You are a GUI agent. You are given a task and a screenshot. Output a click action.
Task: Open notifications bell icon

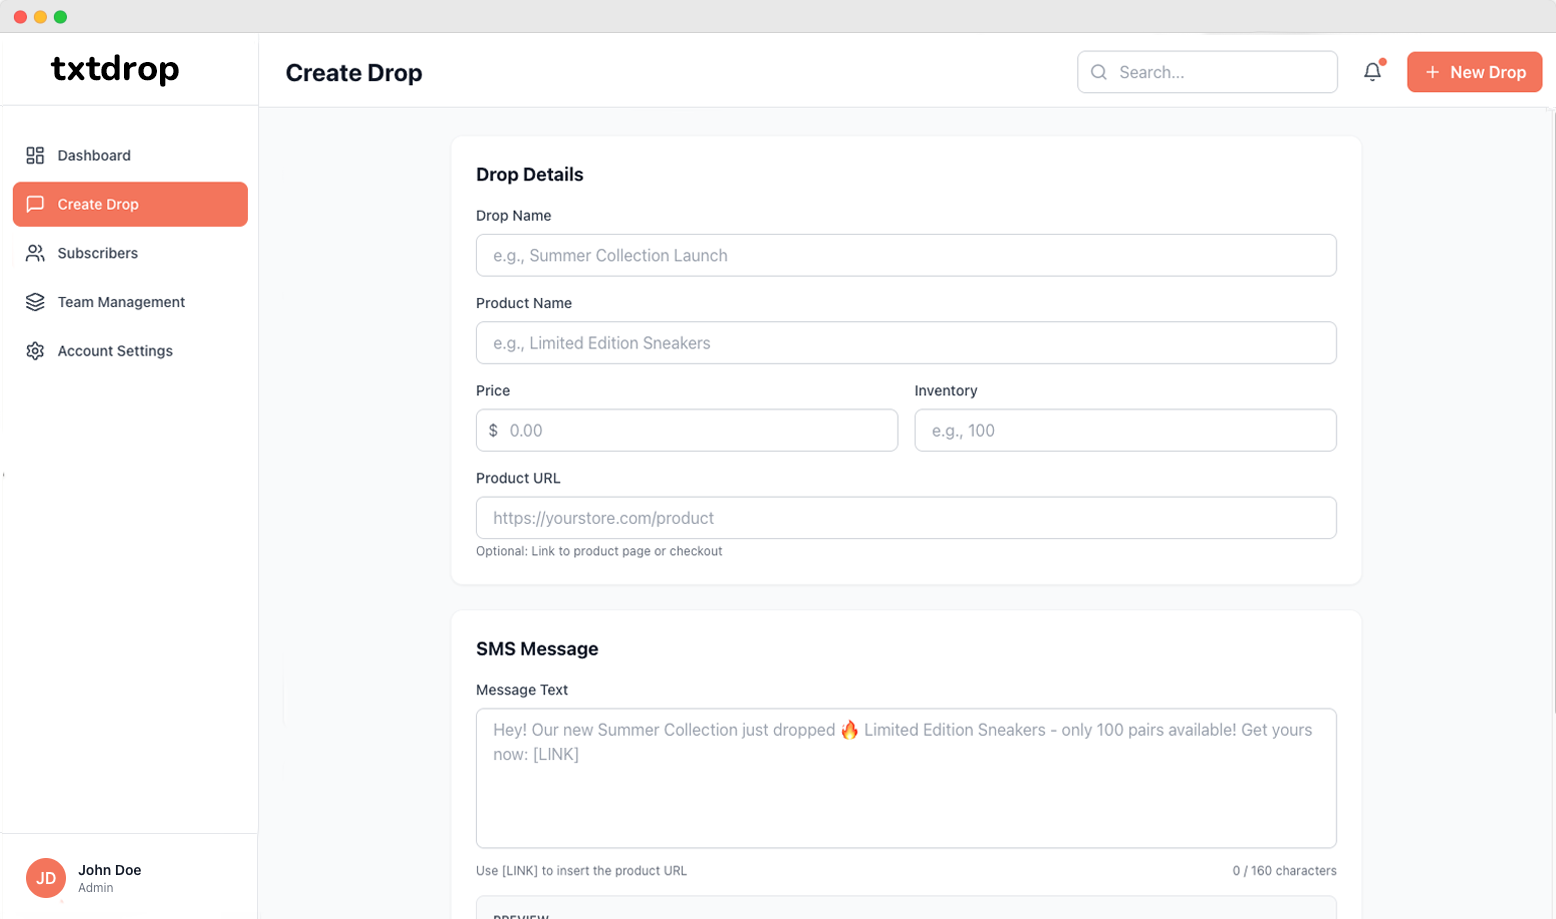[1372, 72]
